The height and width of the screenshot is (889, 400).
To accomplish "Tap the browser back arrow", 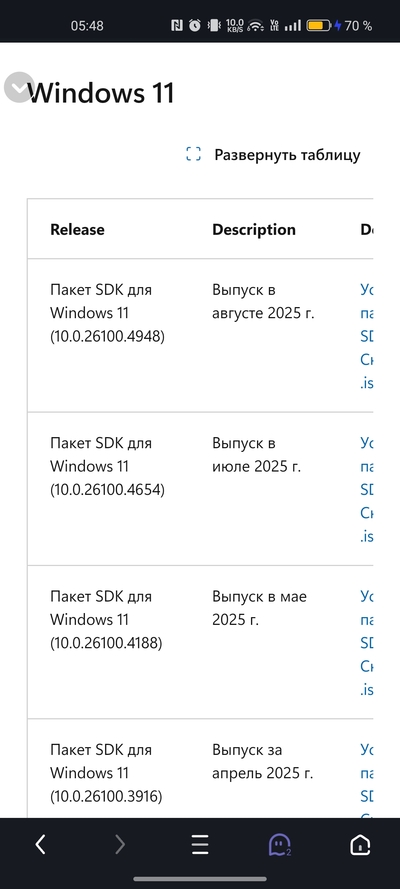I will [x=40, y=845].
